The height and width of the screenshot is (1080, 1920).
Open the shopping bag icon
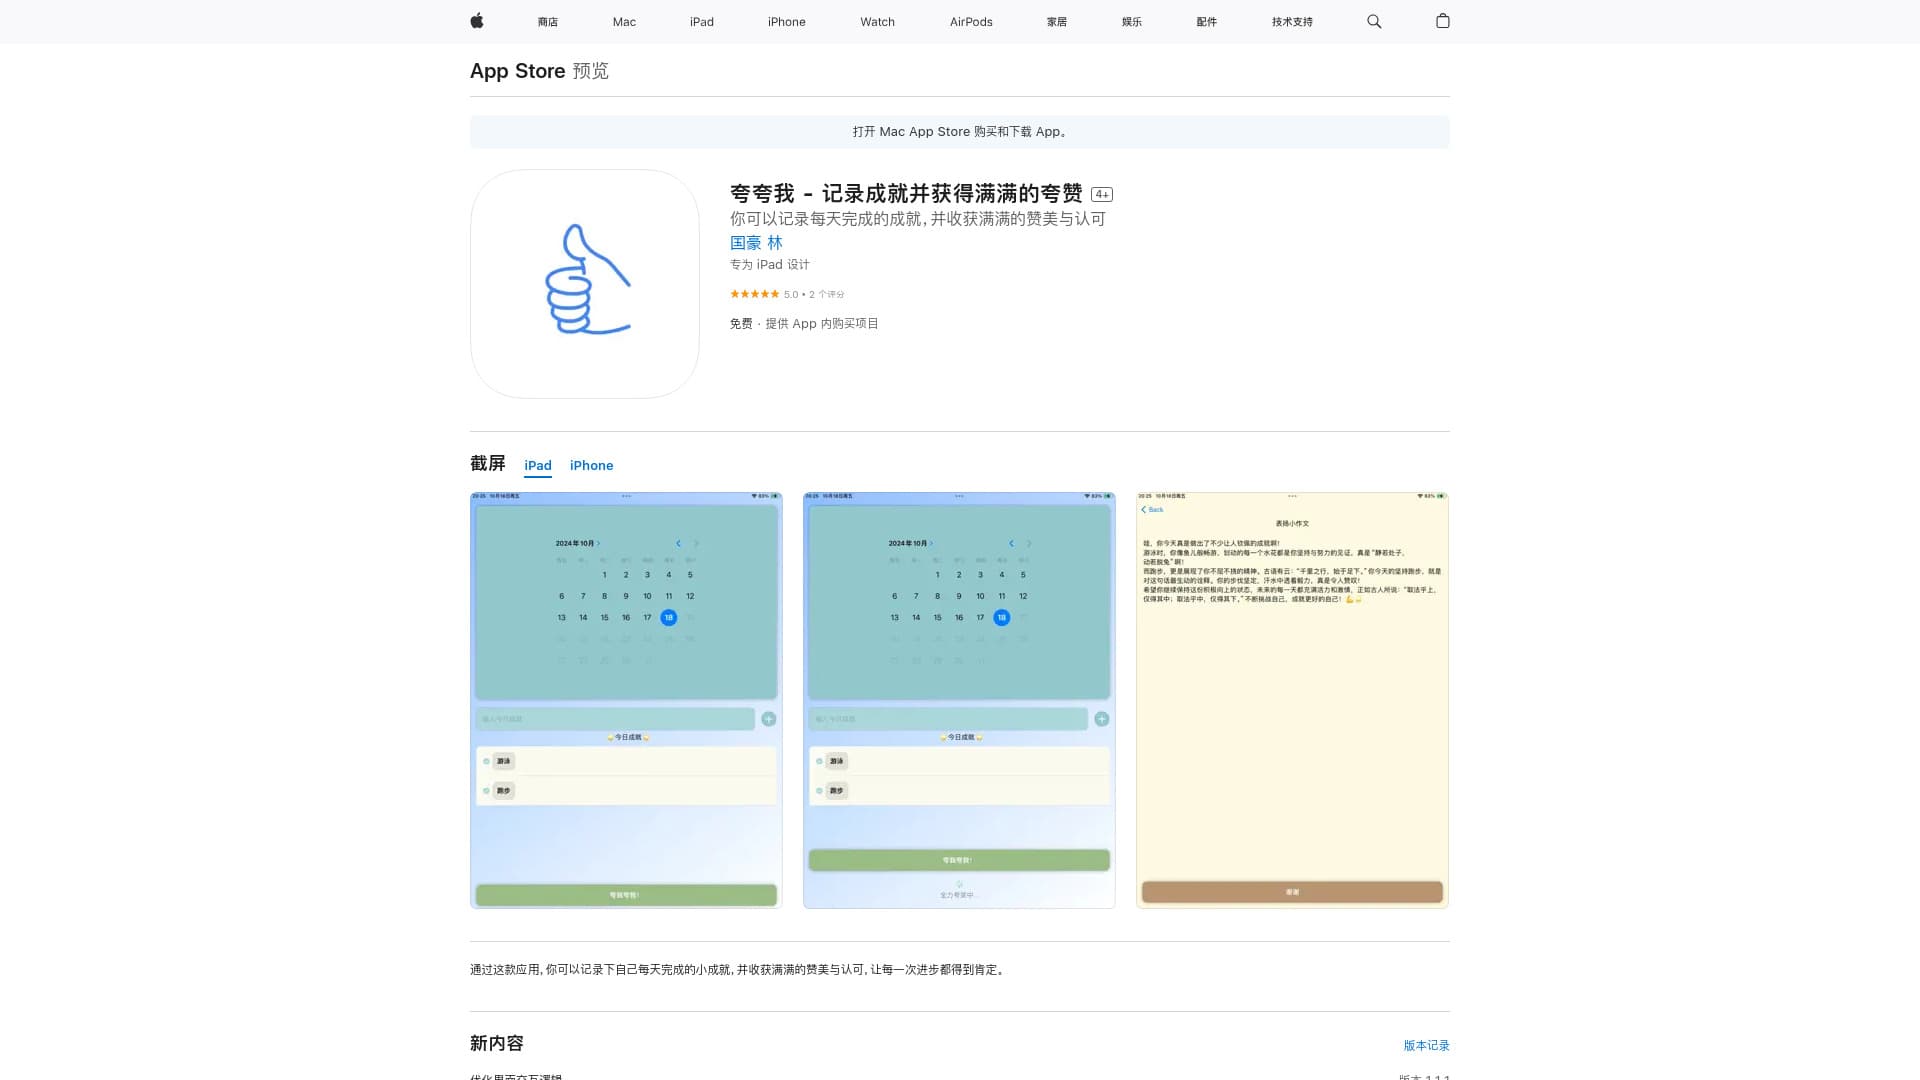click(1442, 21)
